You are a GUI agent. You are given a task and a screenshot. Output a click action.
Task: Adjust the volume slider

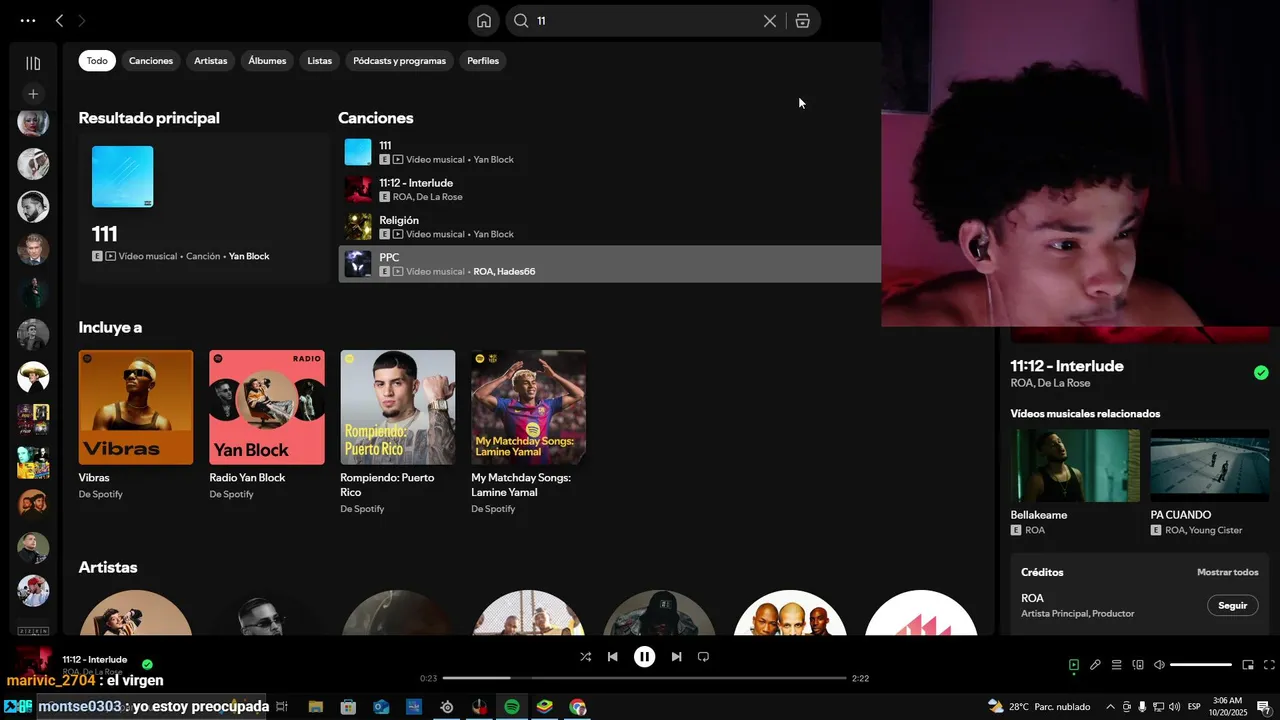[1201, 665]
